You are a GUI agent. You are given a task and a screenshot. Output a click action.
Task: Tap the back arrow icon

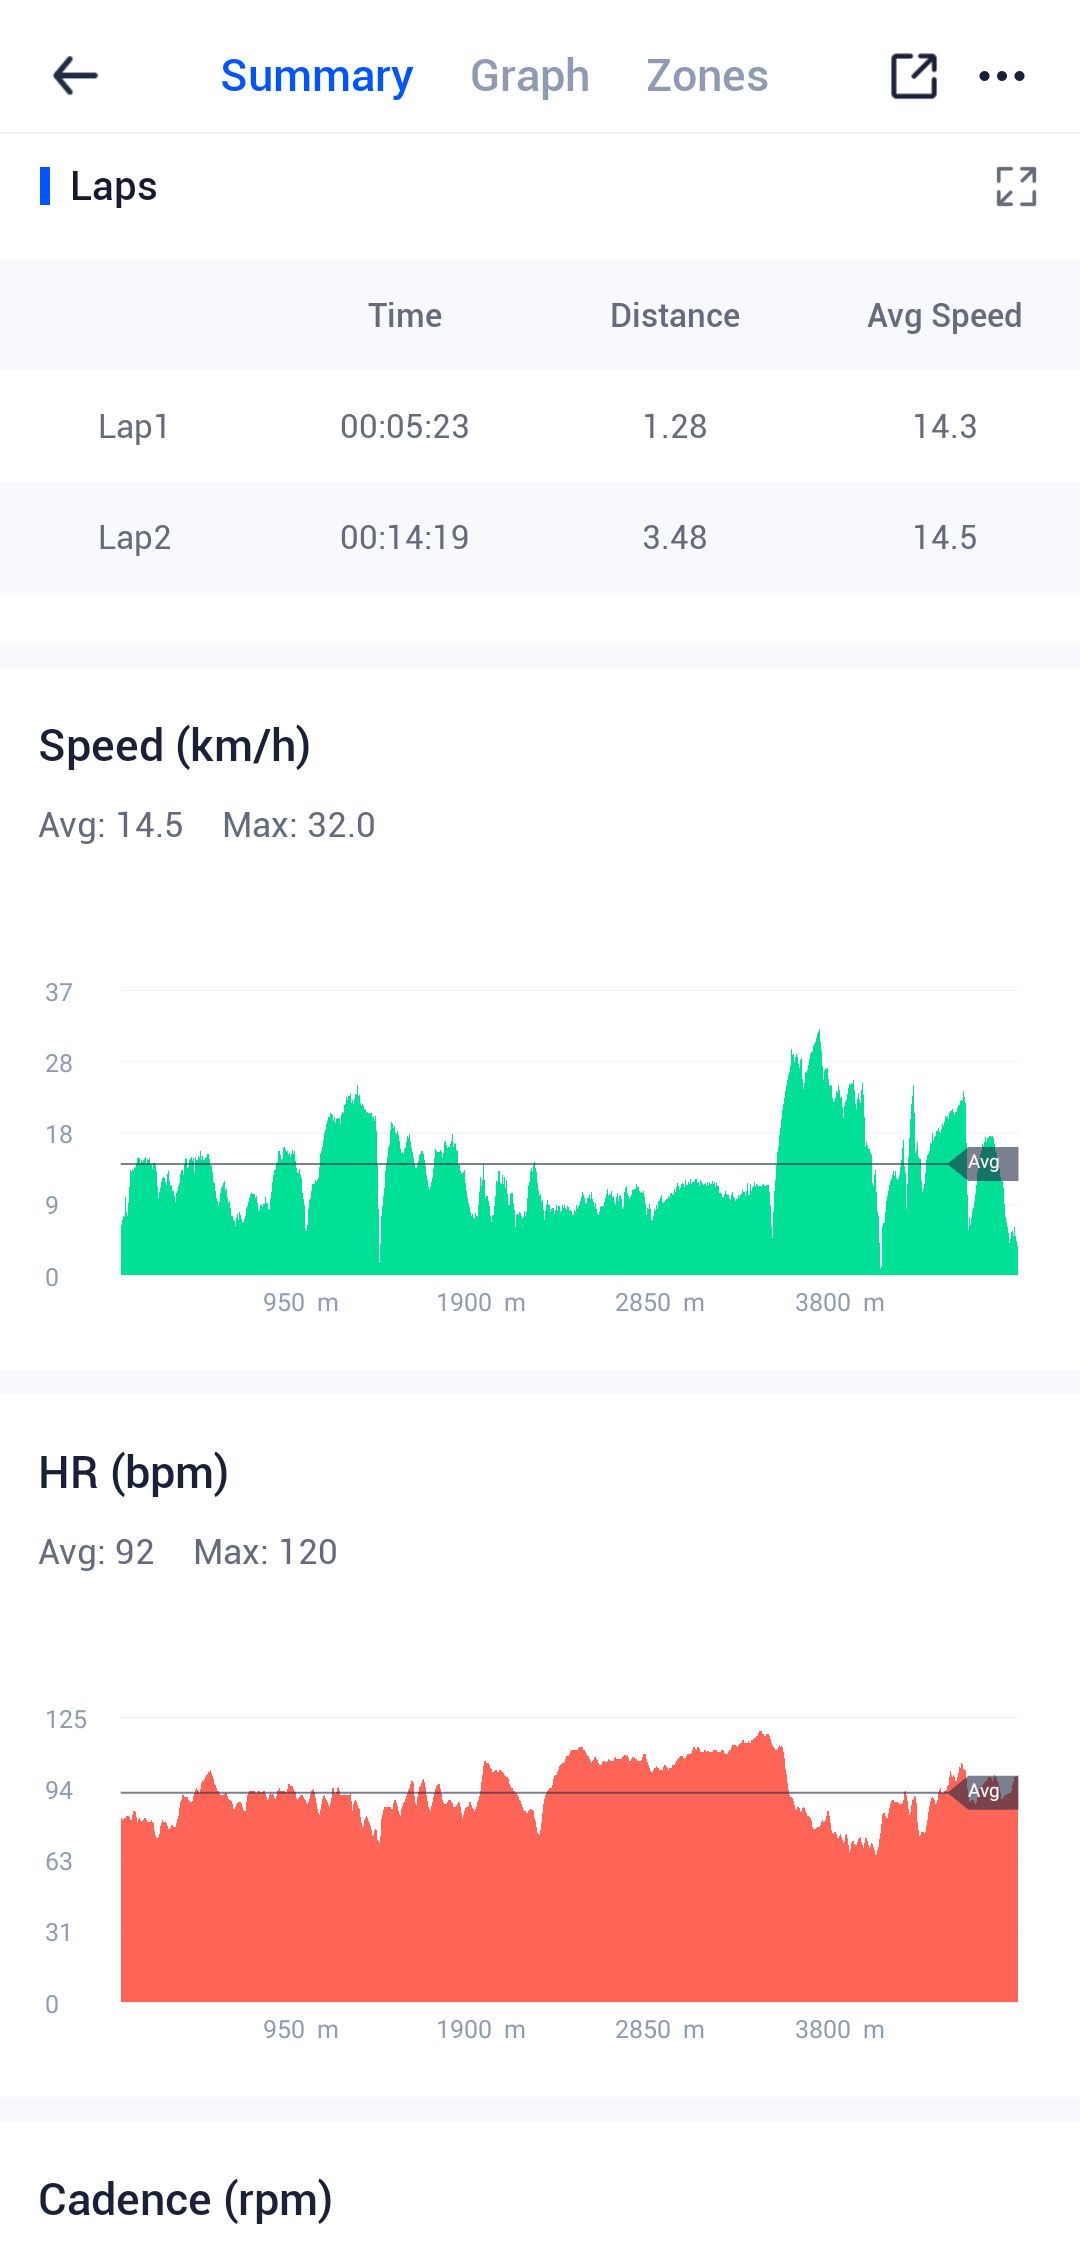(x=75, y=76)
